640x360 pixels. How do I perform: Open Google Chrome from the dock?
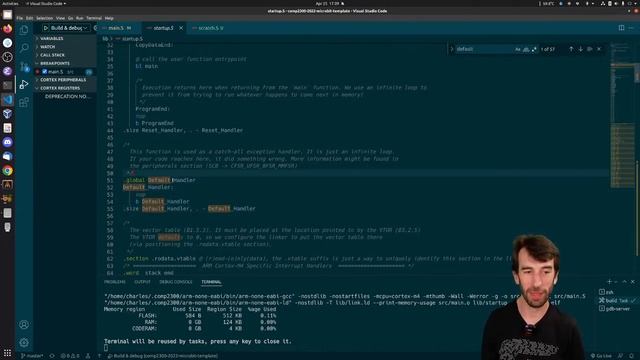(7, 171)
